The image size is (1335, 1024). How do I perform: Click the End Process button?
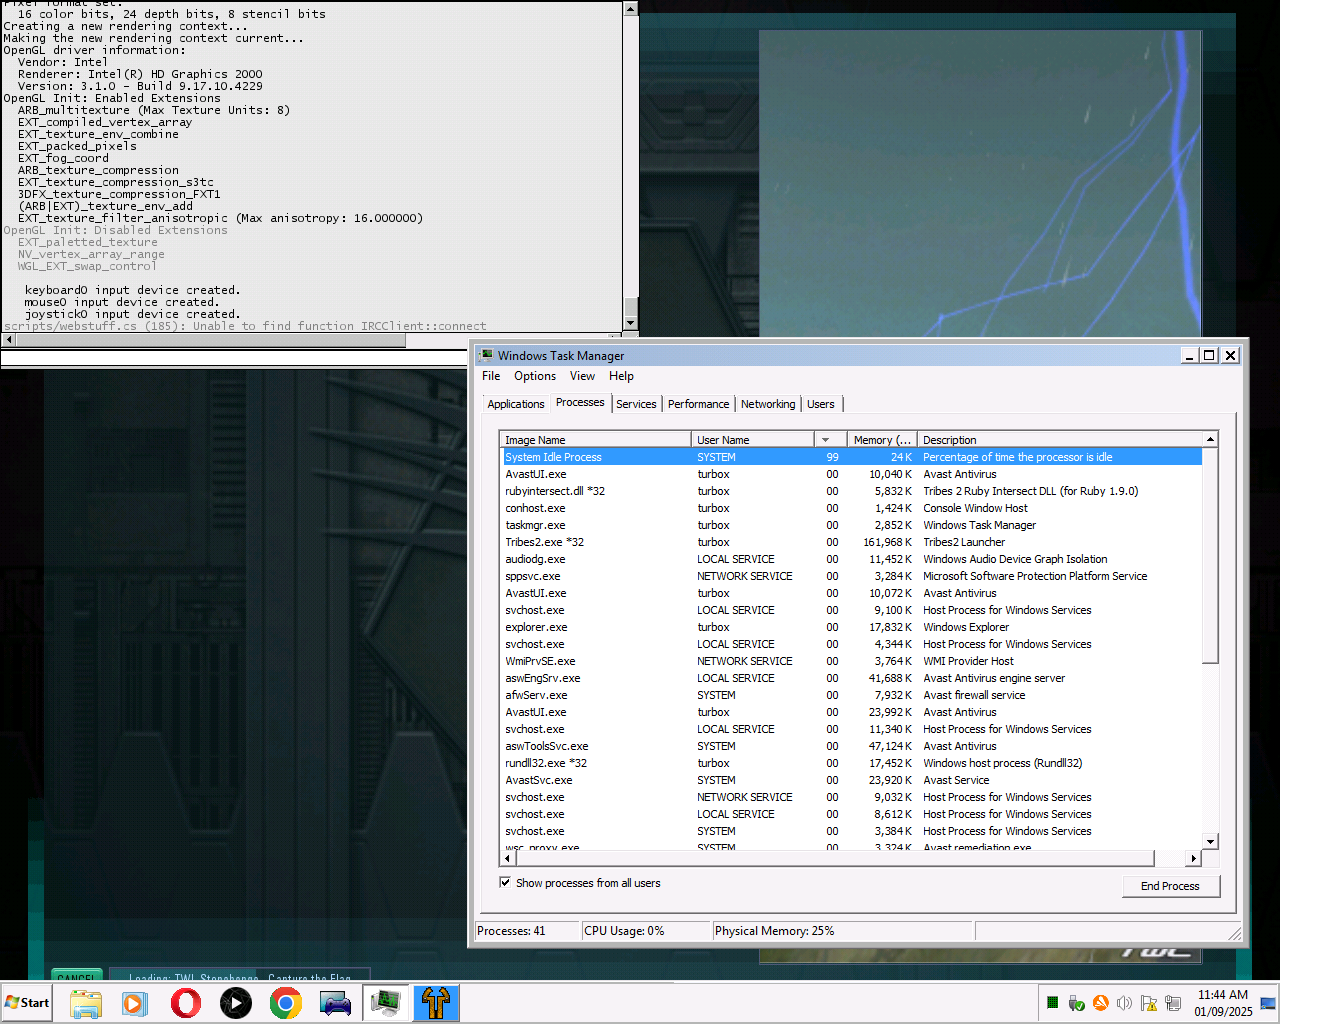(x=1170, y=886)
